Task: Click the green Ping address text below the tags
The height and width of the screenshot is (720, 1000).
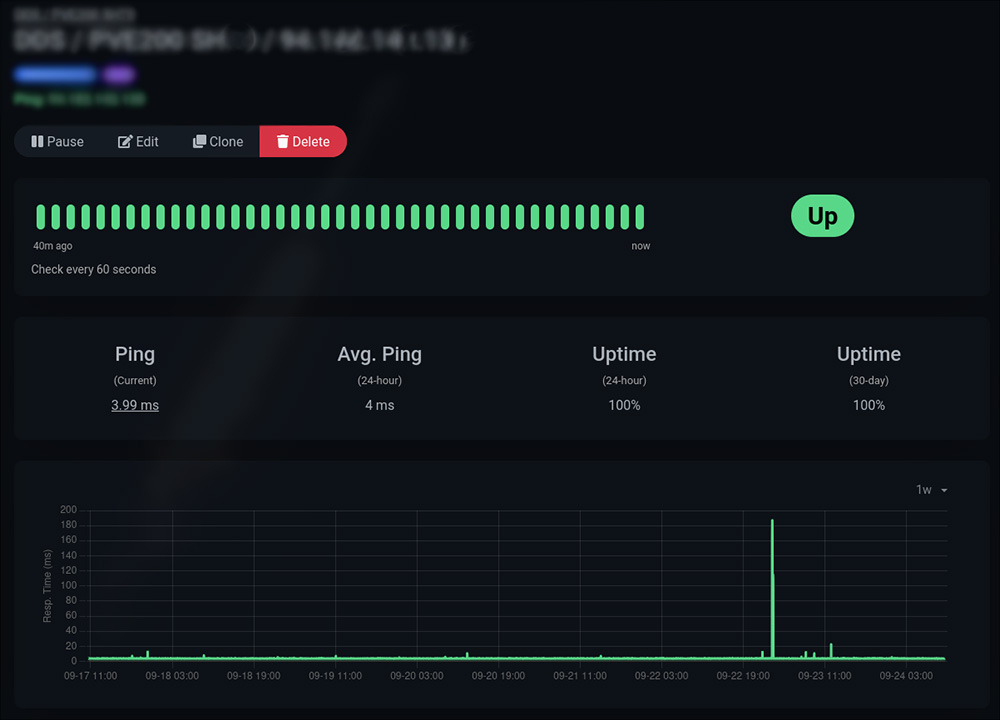Action: (x=80, y=99)
